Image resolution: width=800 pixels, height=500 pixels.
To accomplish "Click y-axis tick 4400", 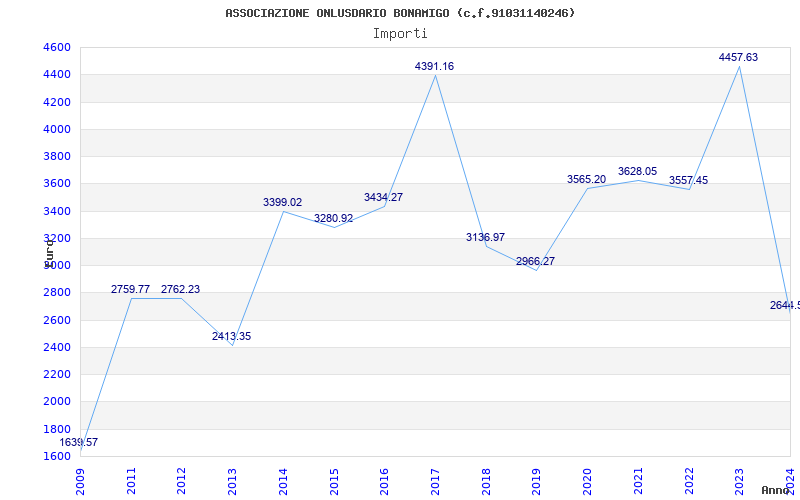I will pyautogui.click(x=58, y=74).
